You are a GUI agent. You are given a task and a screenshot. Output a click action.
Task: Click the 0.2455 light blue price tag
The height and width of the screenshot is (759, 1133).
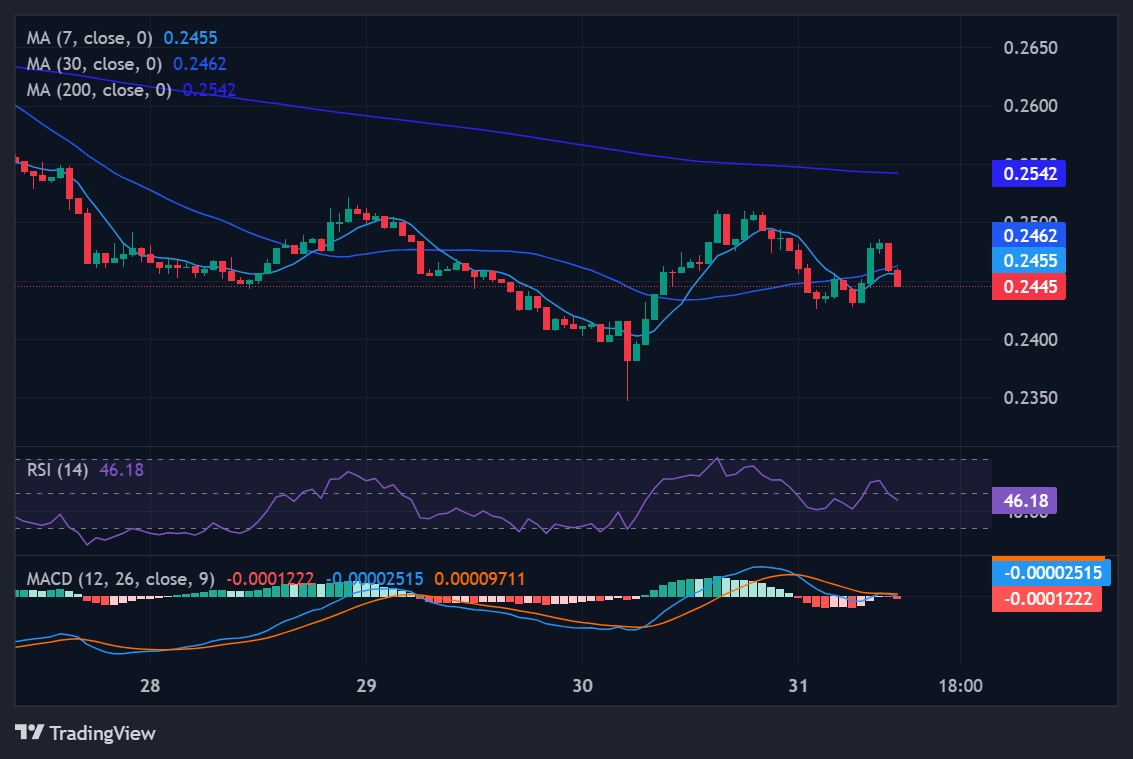tap(1028, 260)
